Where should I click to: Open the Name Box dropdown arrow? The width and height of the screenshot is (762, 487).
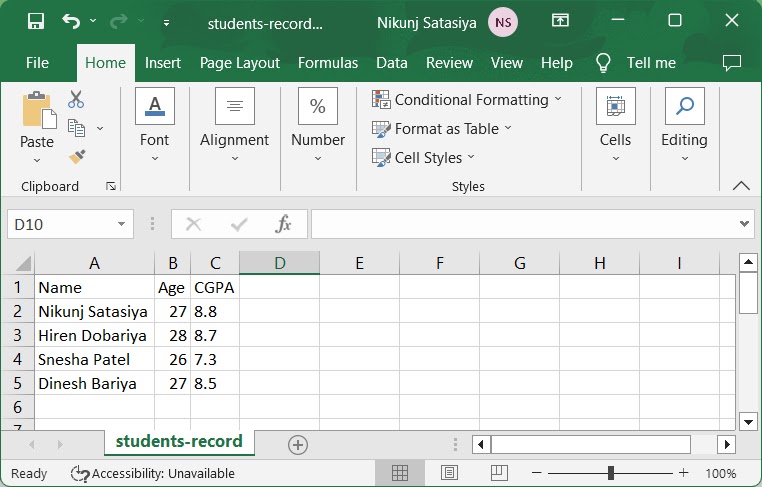[x=121, y=225]
